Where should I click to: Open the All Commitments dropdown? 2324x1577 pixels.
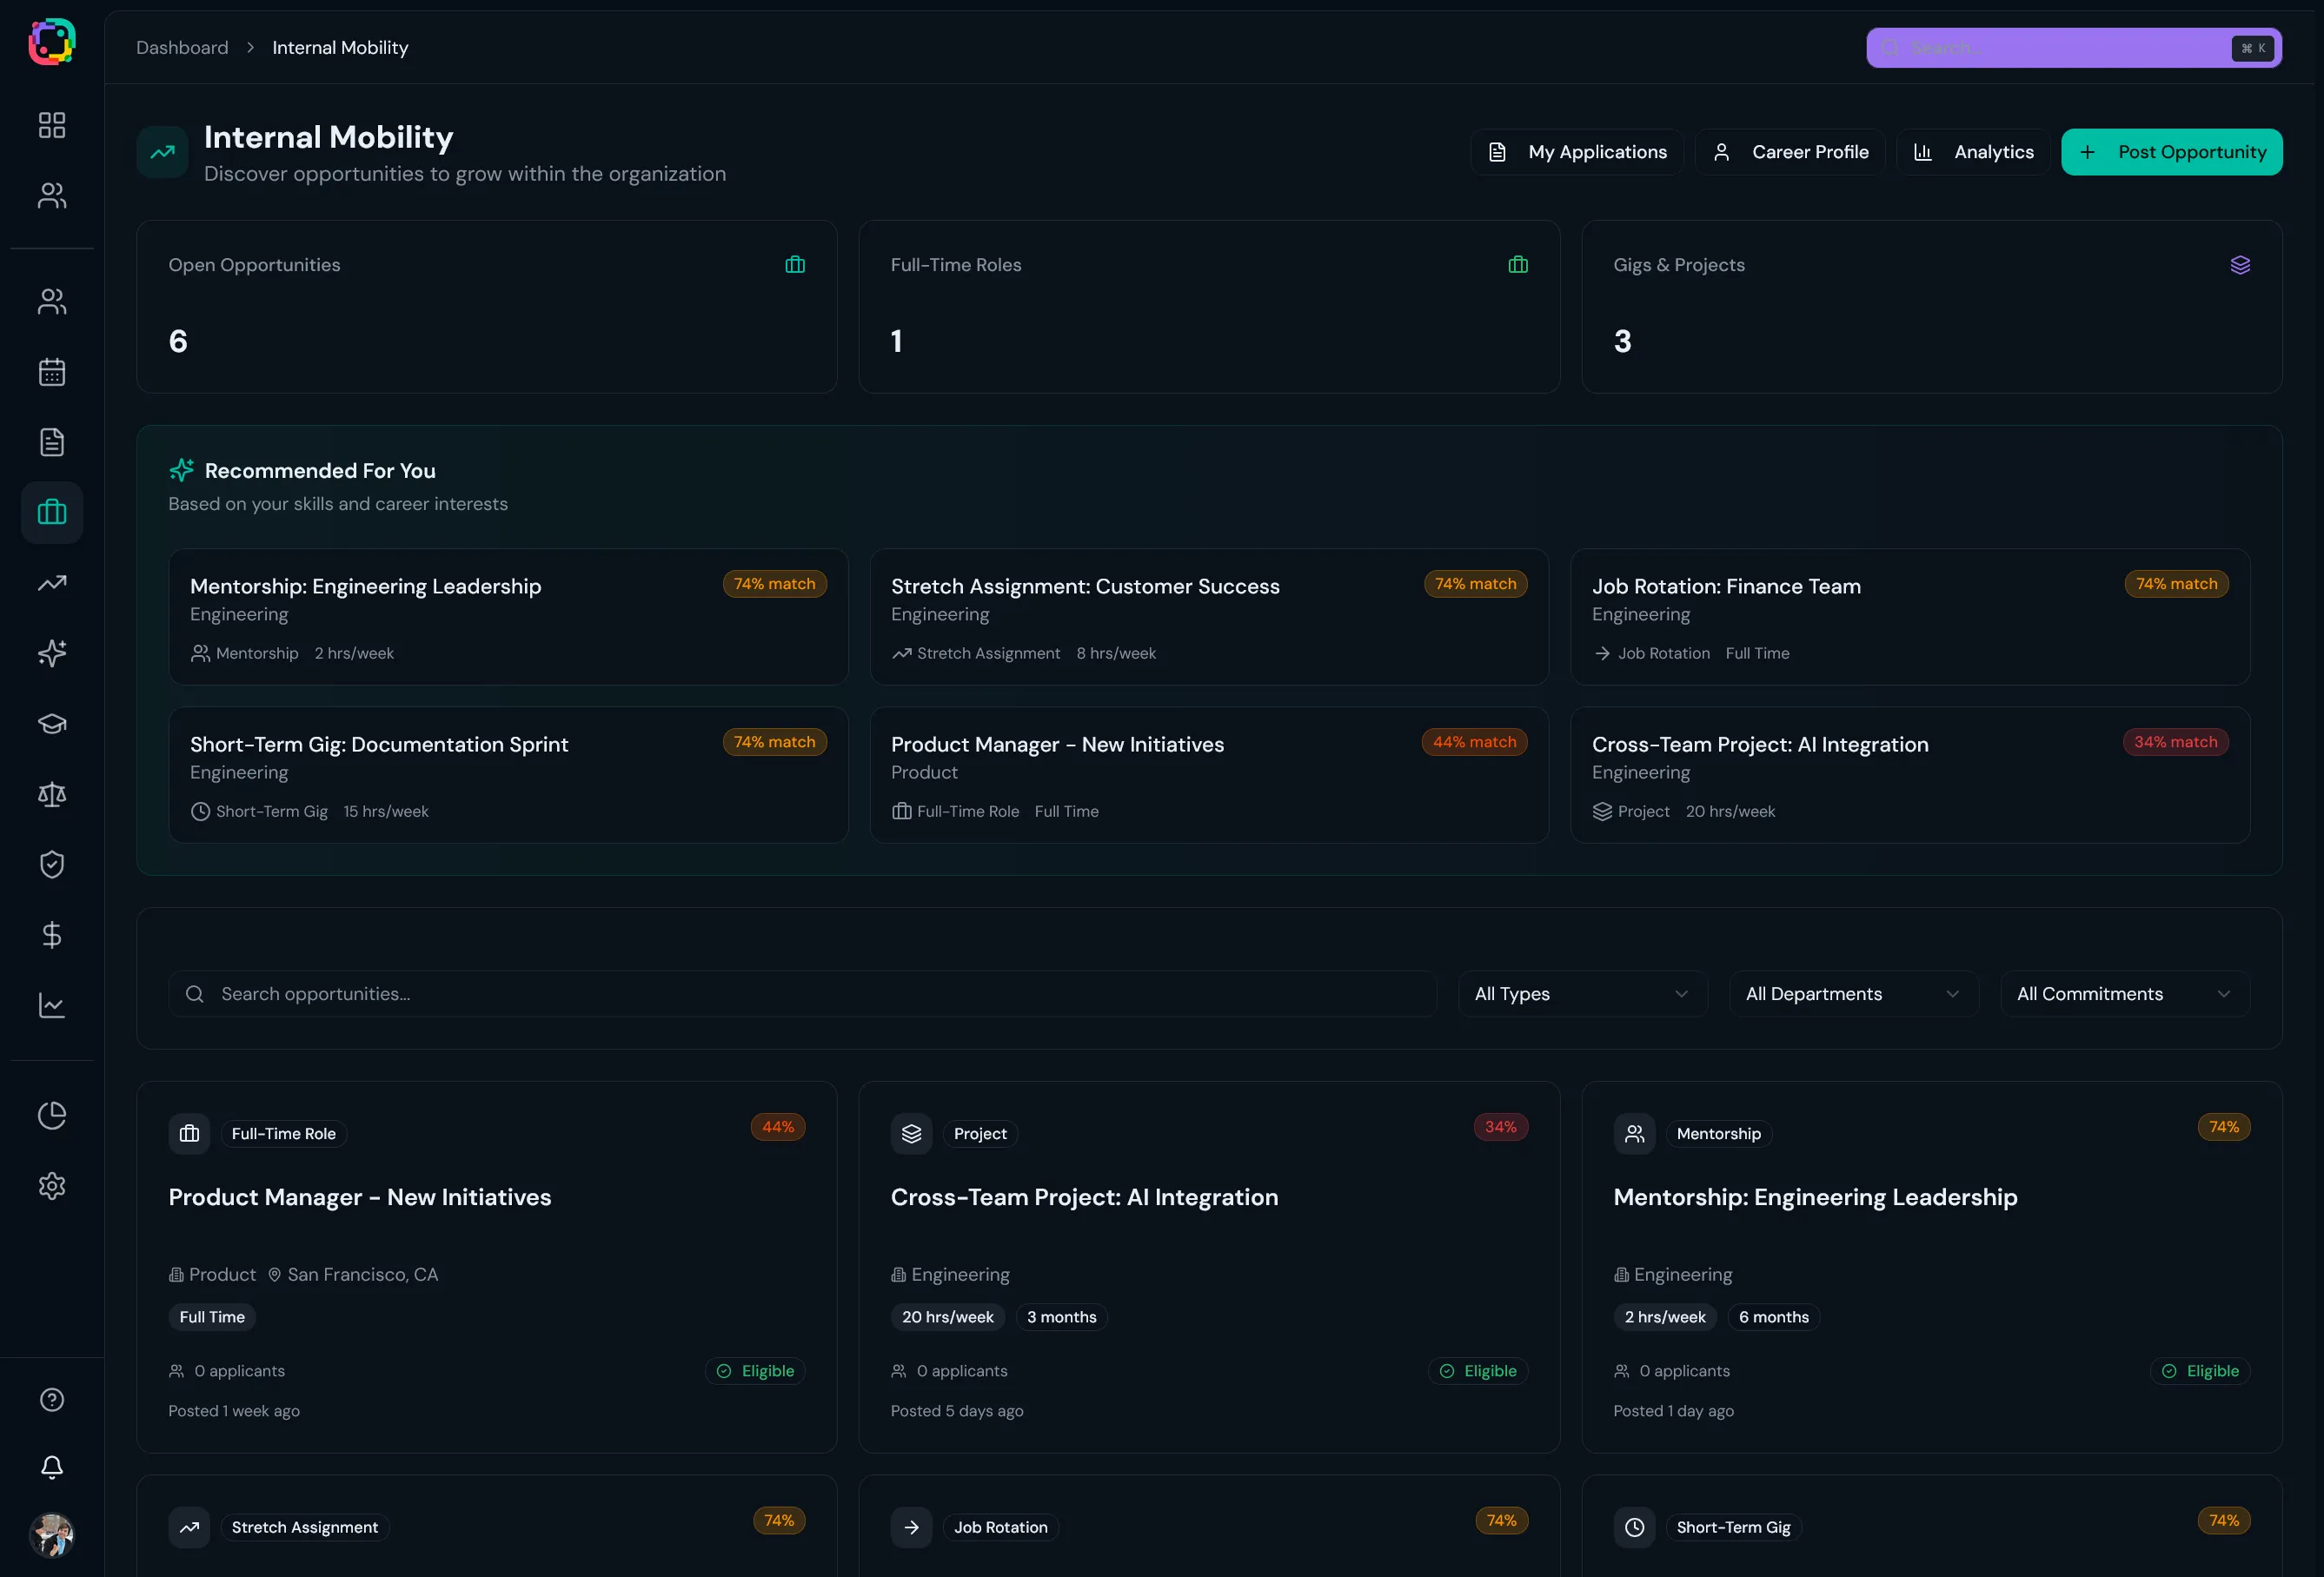point(2124,993)
